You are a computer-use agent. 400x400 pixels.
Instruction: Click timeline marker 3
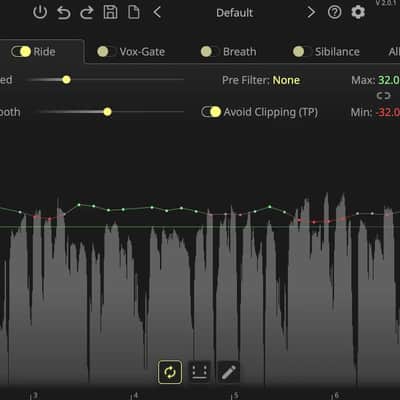(x=35, y=396)
